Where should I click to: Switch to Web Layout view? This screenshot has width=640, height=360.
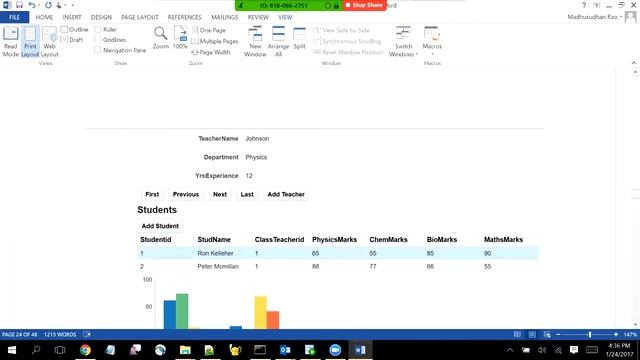click(x=49, y=41)
